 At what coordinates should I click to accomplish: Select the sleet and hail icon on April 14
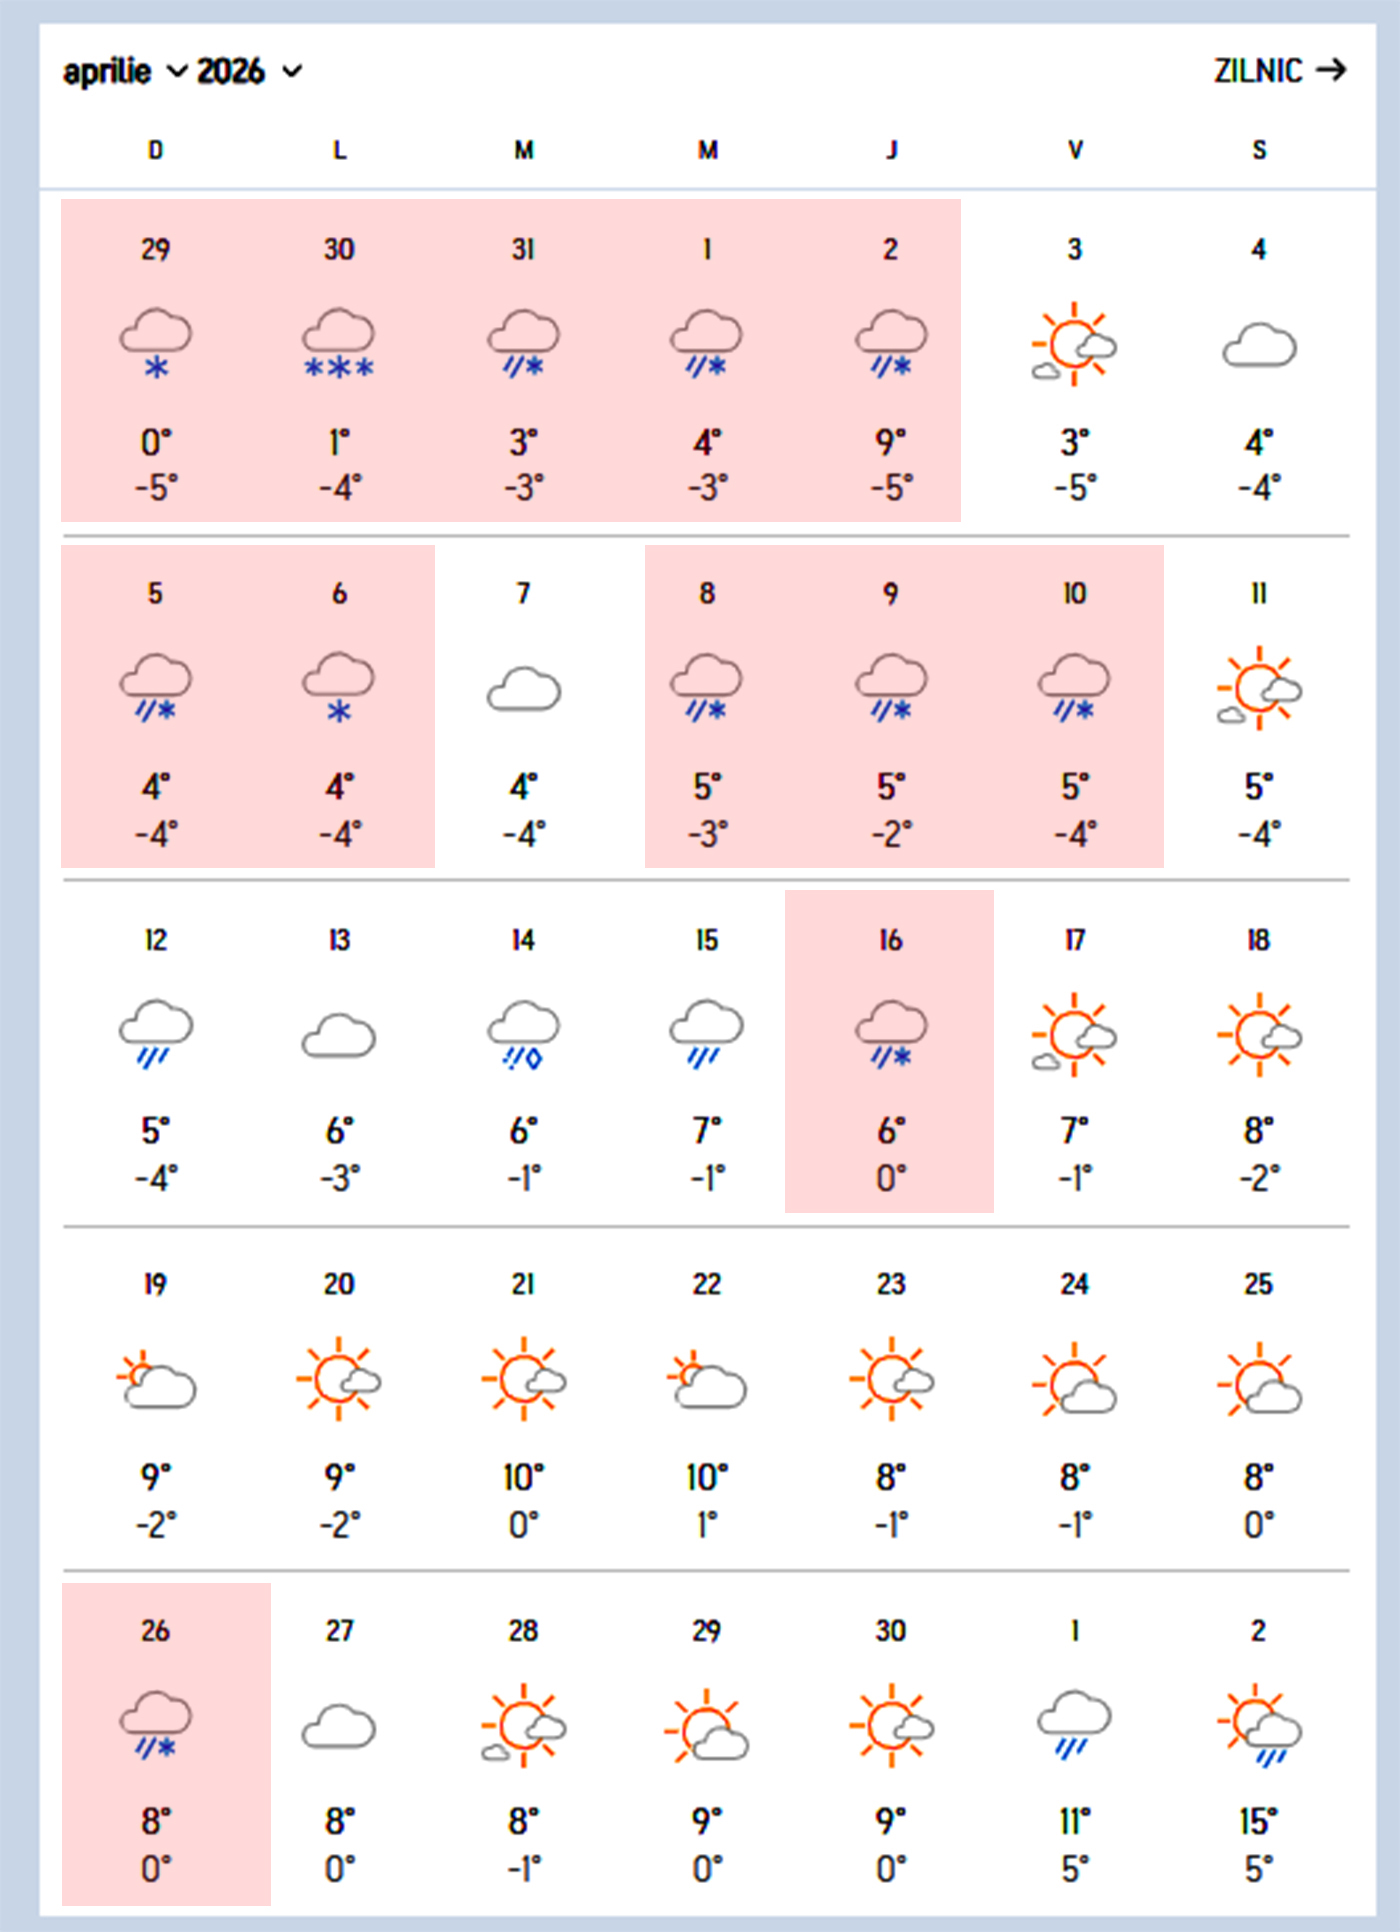[523, 1034]
